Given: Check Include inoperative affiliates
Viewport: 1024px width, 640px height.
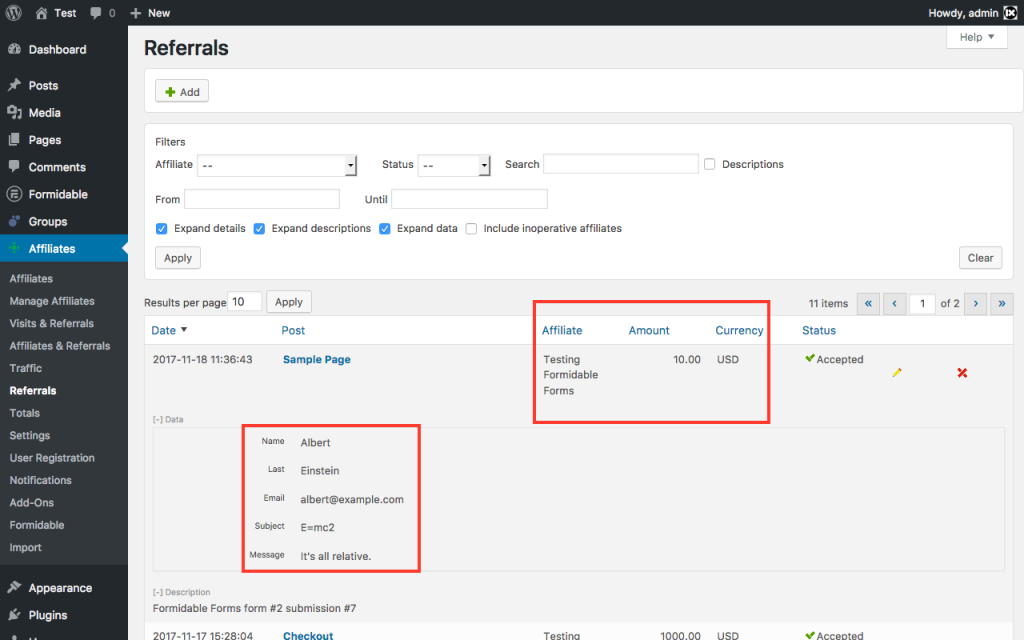Looking at the screenshot, I should tap(471, 228).
